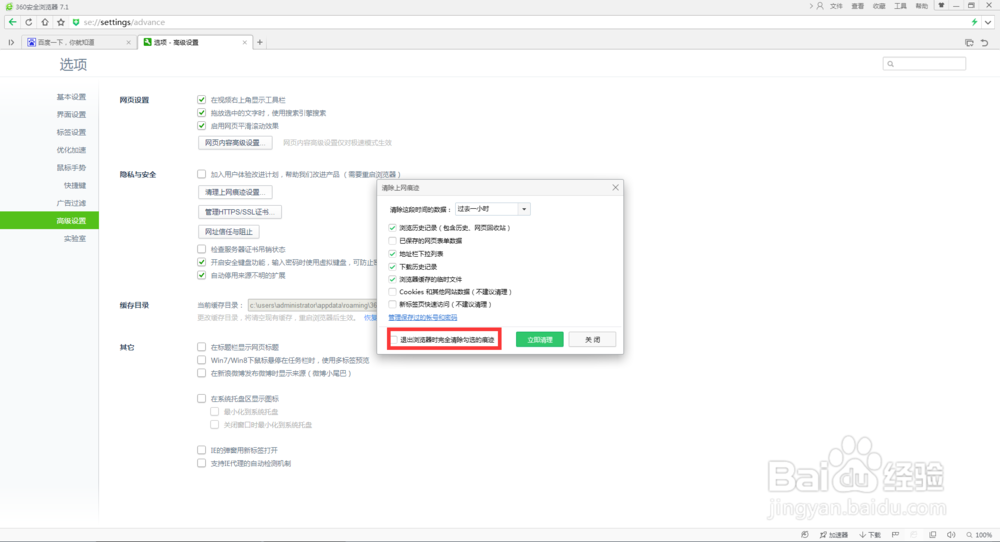1000x542 pixels.
Task: Expand the address bar history dropdown arrow
Action: point(988,22)
